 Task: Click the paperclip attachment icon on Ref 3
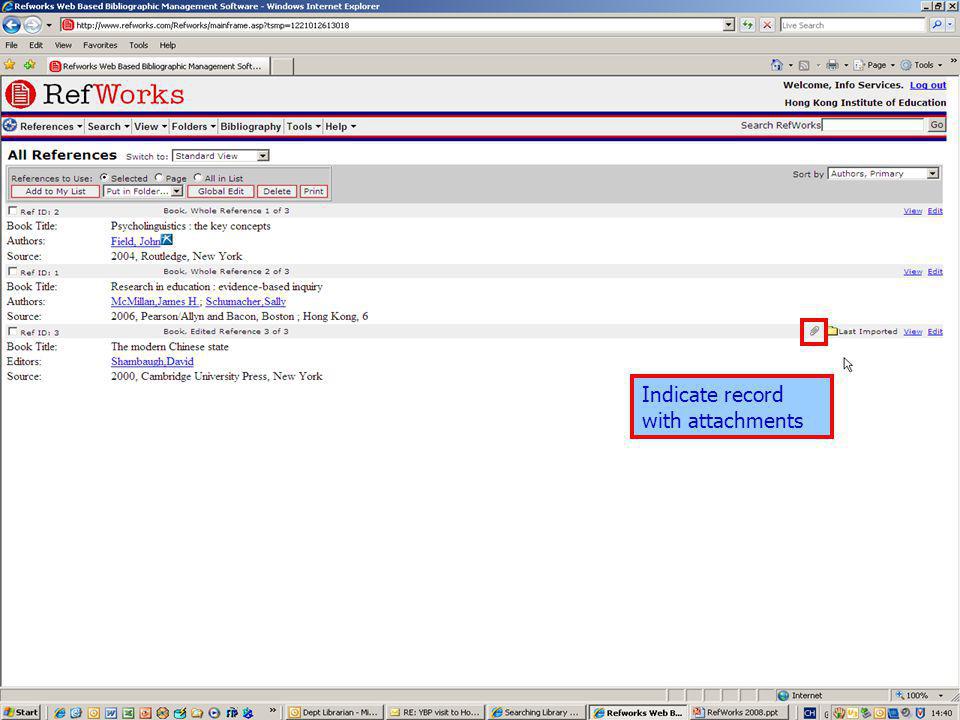click(x=814, y=331)
